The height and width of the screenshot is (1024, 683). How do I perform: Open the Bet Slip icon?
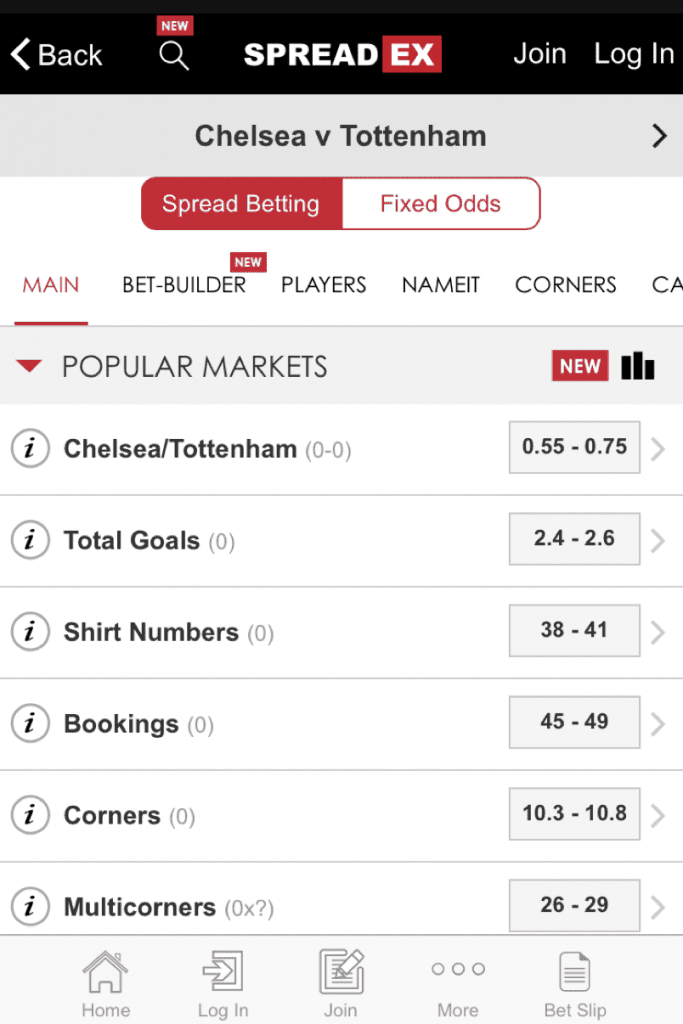point(574,970)
